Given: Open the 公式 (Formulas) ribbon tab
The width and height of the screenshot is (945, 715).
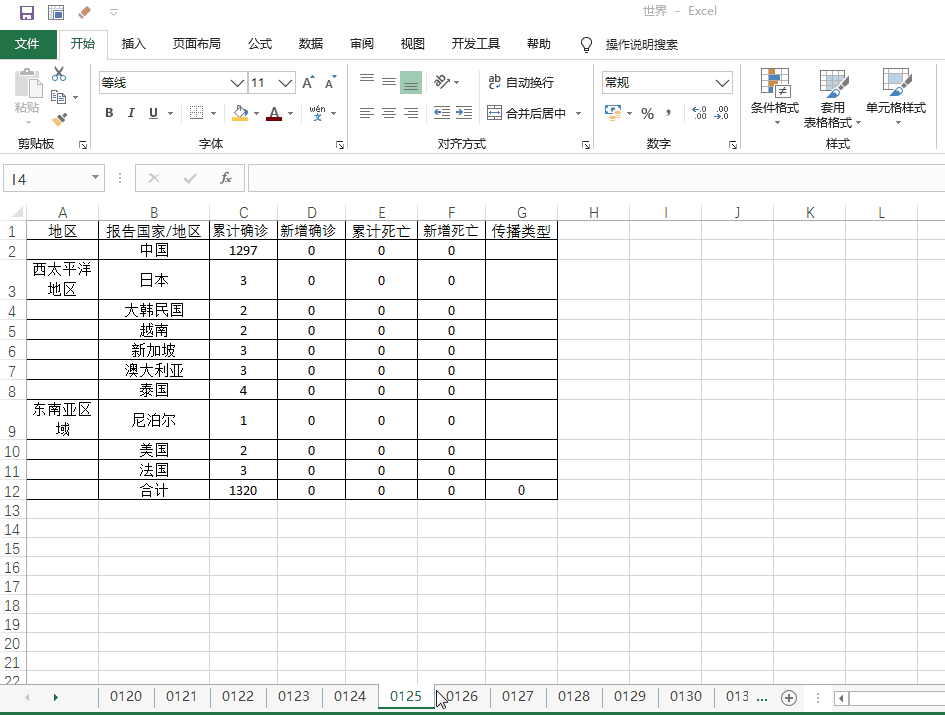Looking at the screenshot, I should point(260,44).
